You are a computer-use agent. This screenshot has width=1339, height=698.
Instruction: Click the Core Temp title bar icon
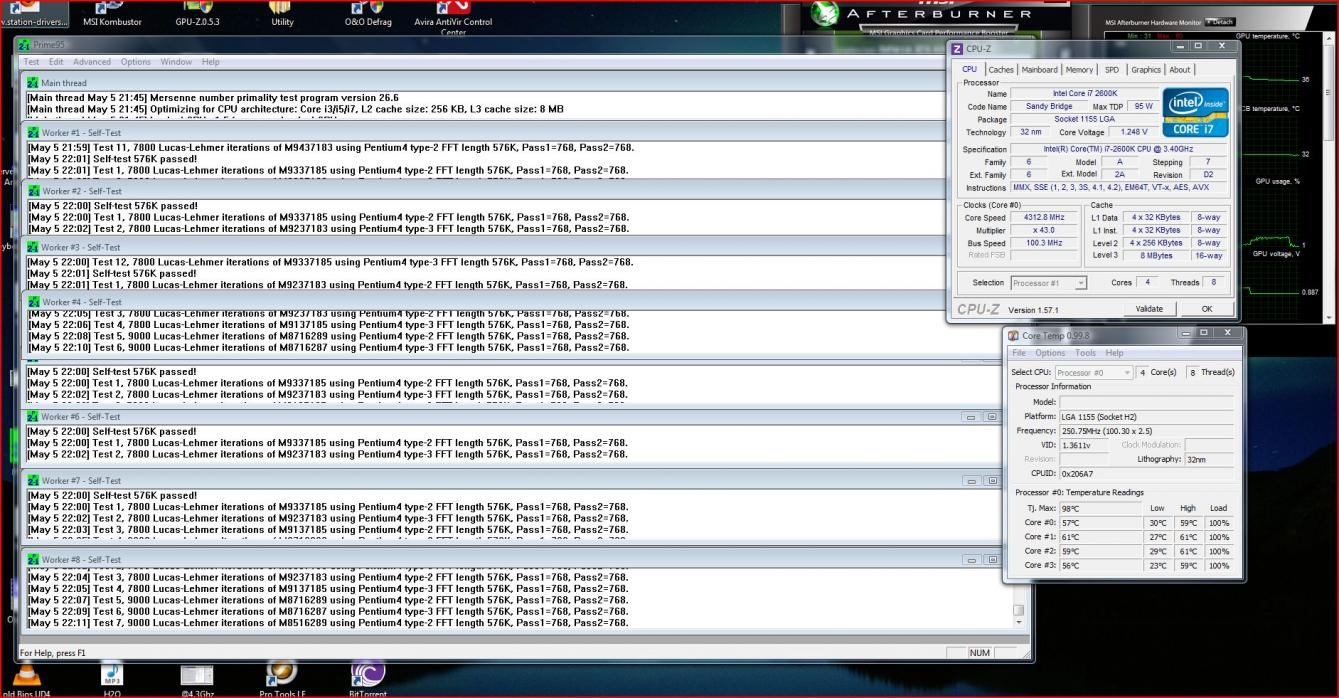click(1014, 335)
